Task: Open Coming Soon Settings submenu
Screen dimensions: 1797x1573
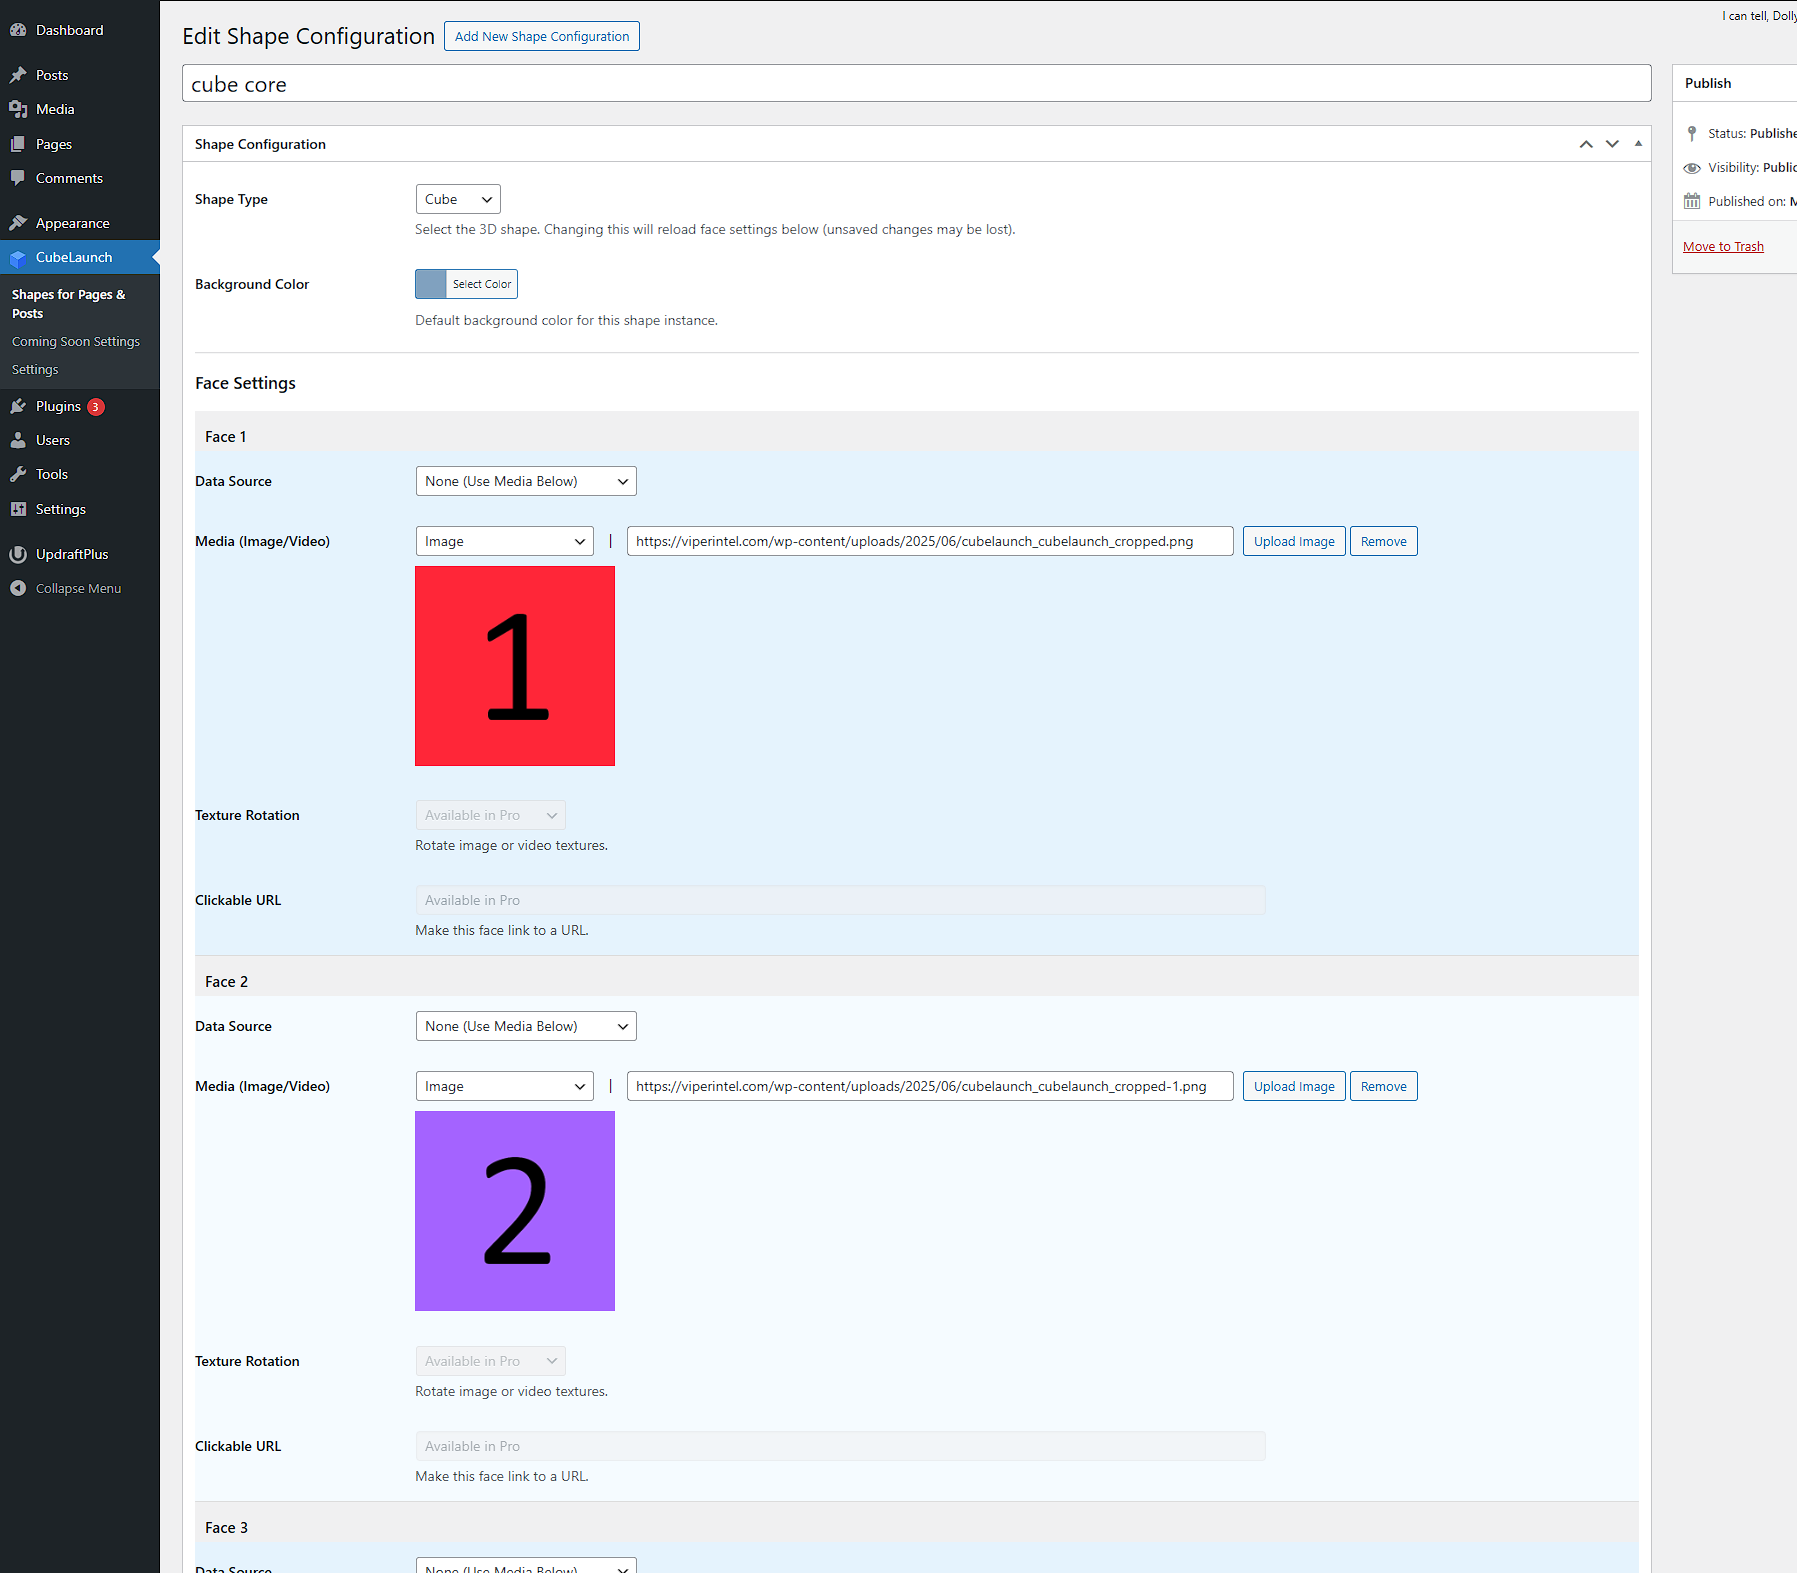Action: [x=76, y=342]
